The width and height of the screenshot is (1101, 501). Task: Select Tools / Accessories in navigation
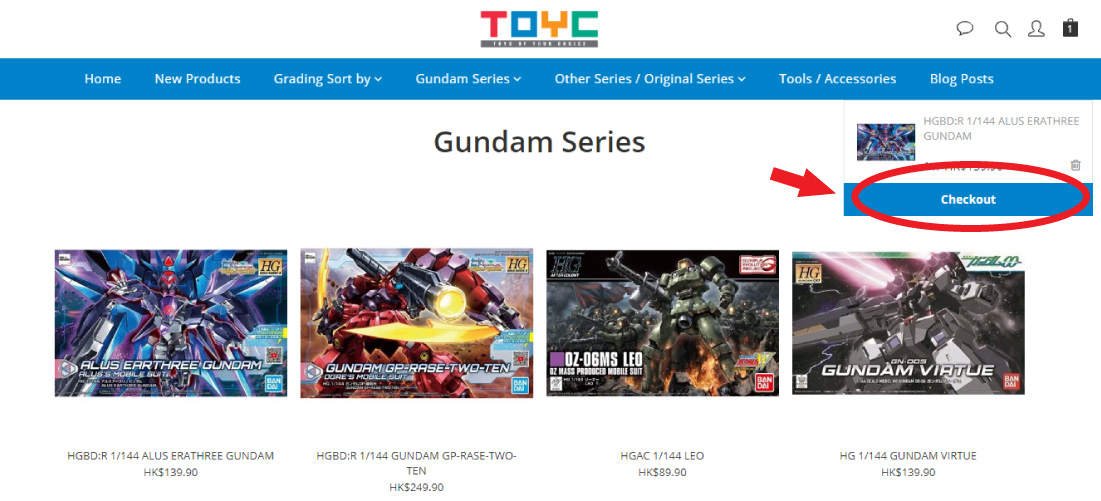[837, 79]
